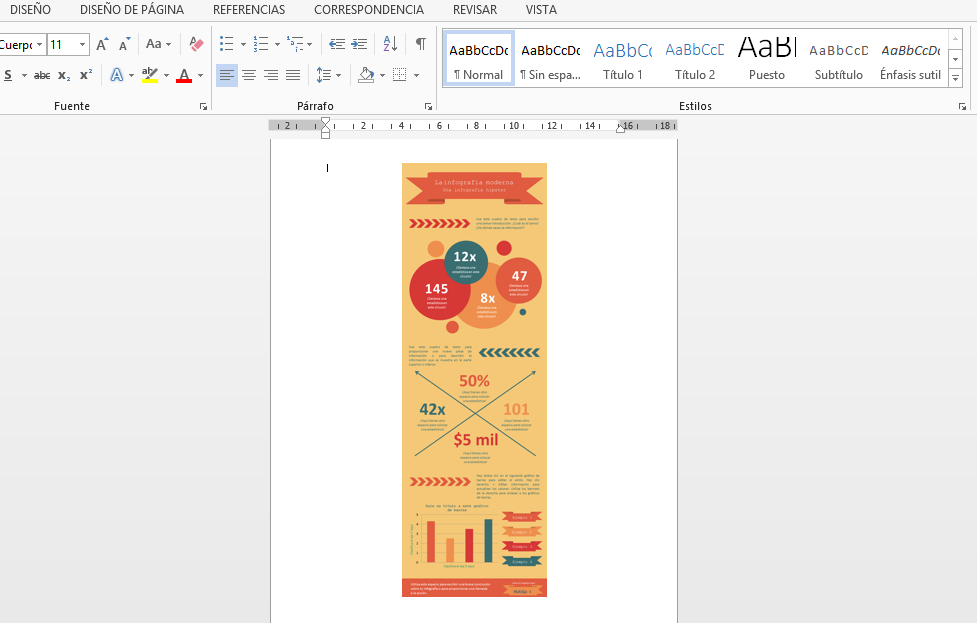Screen dimensions: 977x623
Task: Apply the Título 1 style
Action: coord(623,58)
